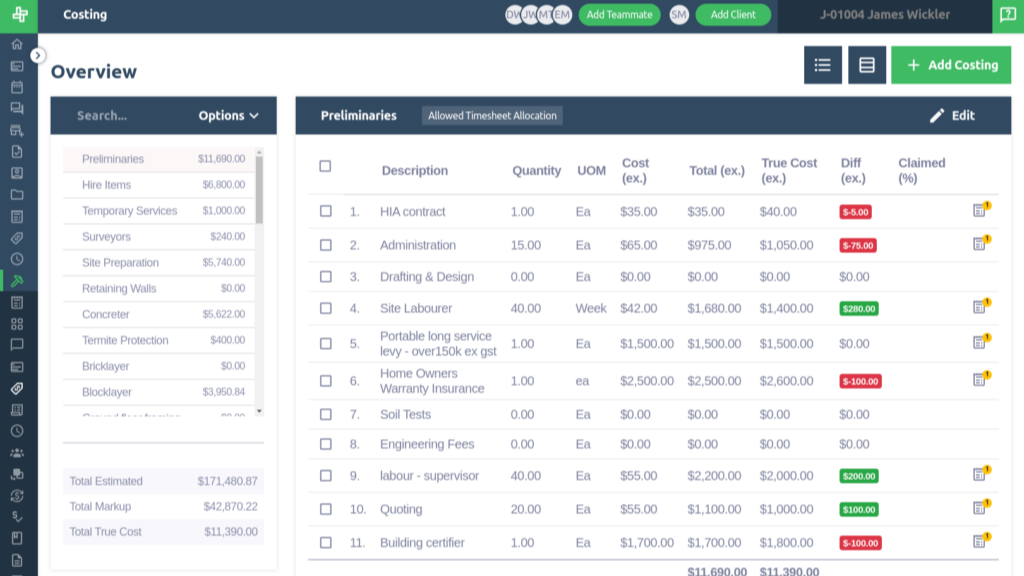The image size is (1024, 576).
Task: Click the clock icon in the sidebar, just above the hammer icon
Action: [17, 259]
